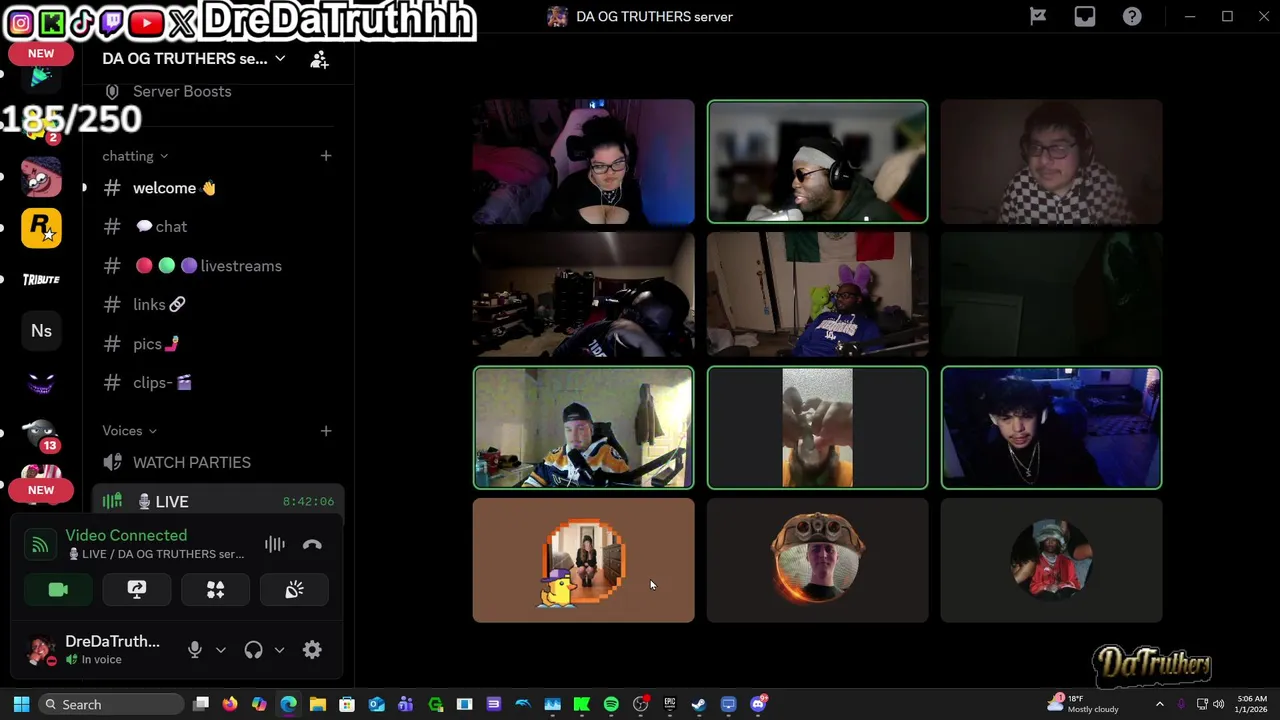The image size is (1280, 720).
Task: Deafen using the headphones icon
Action: coord(253,650)
